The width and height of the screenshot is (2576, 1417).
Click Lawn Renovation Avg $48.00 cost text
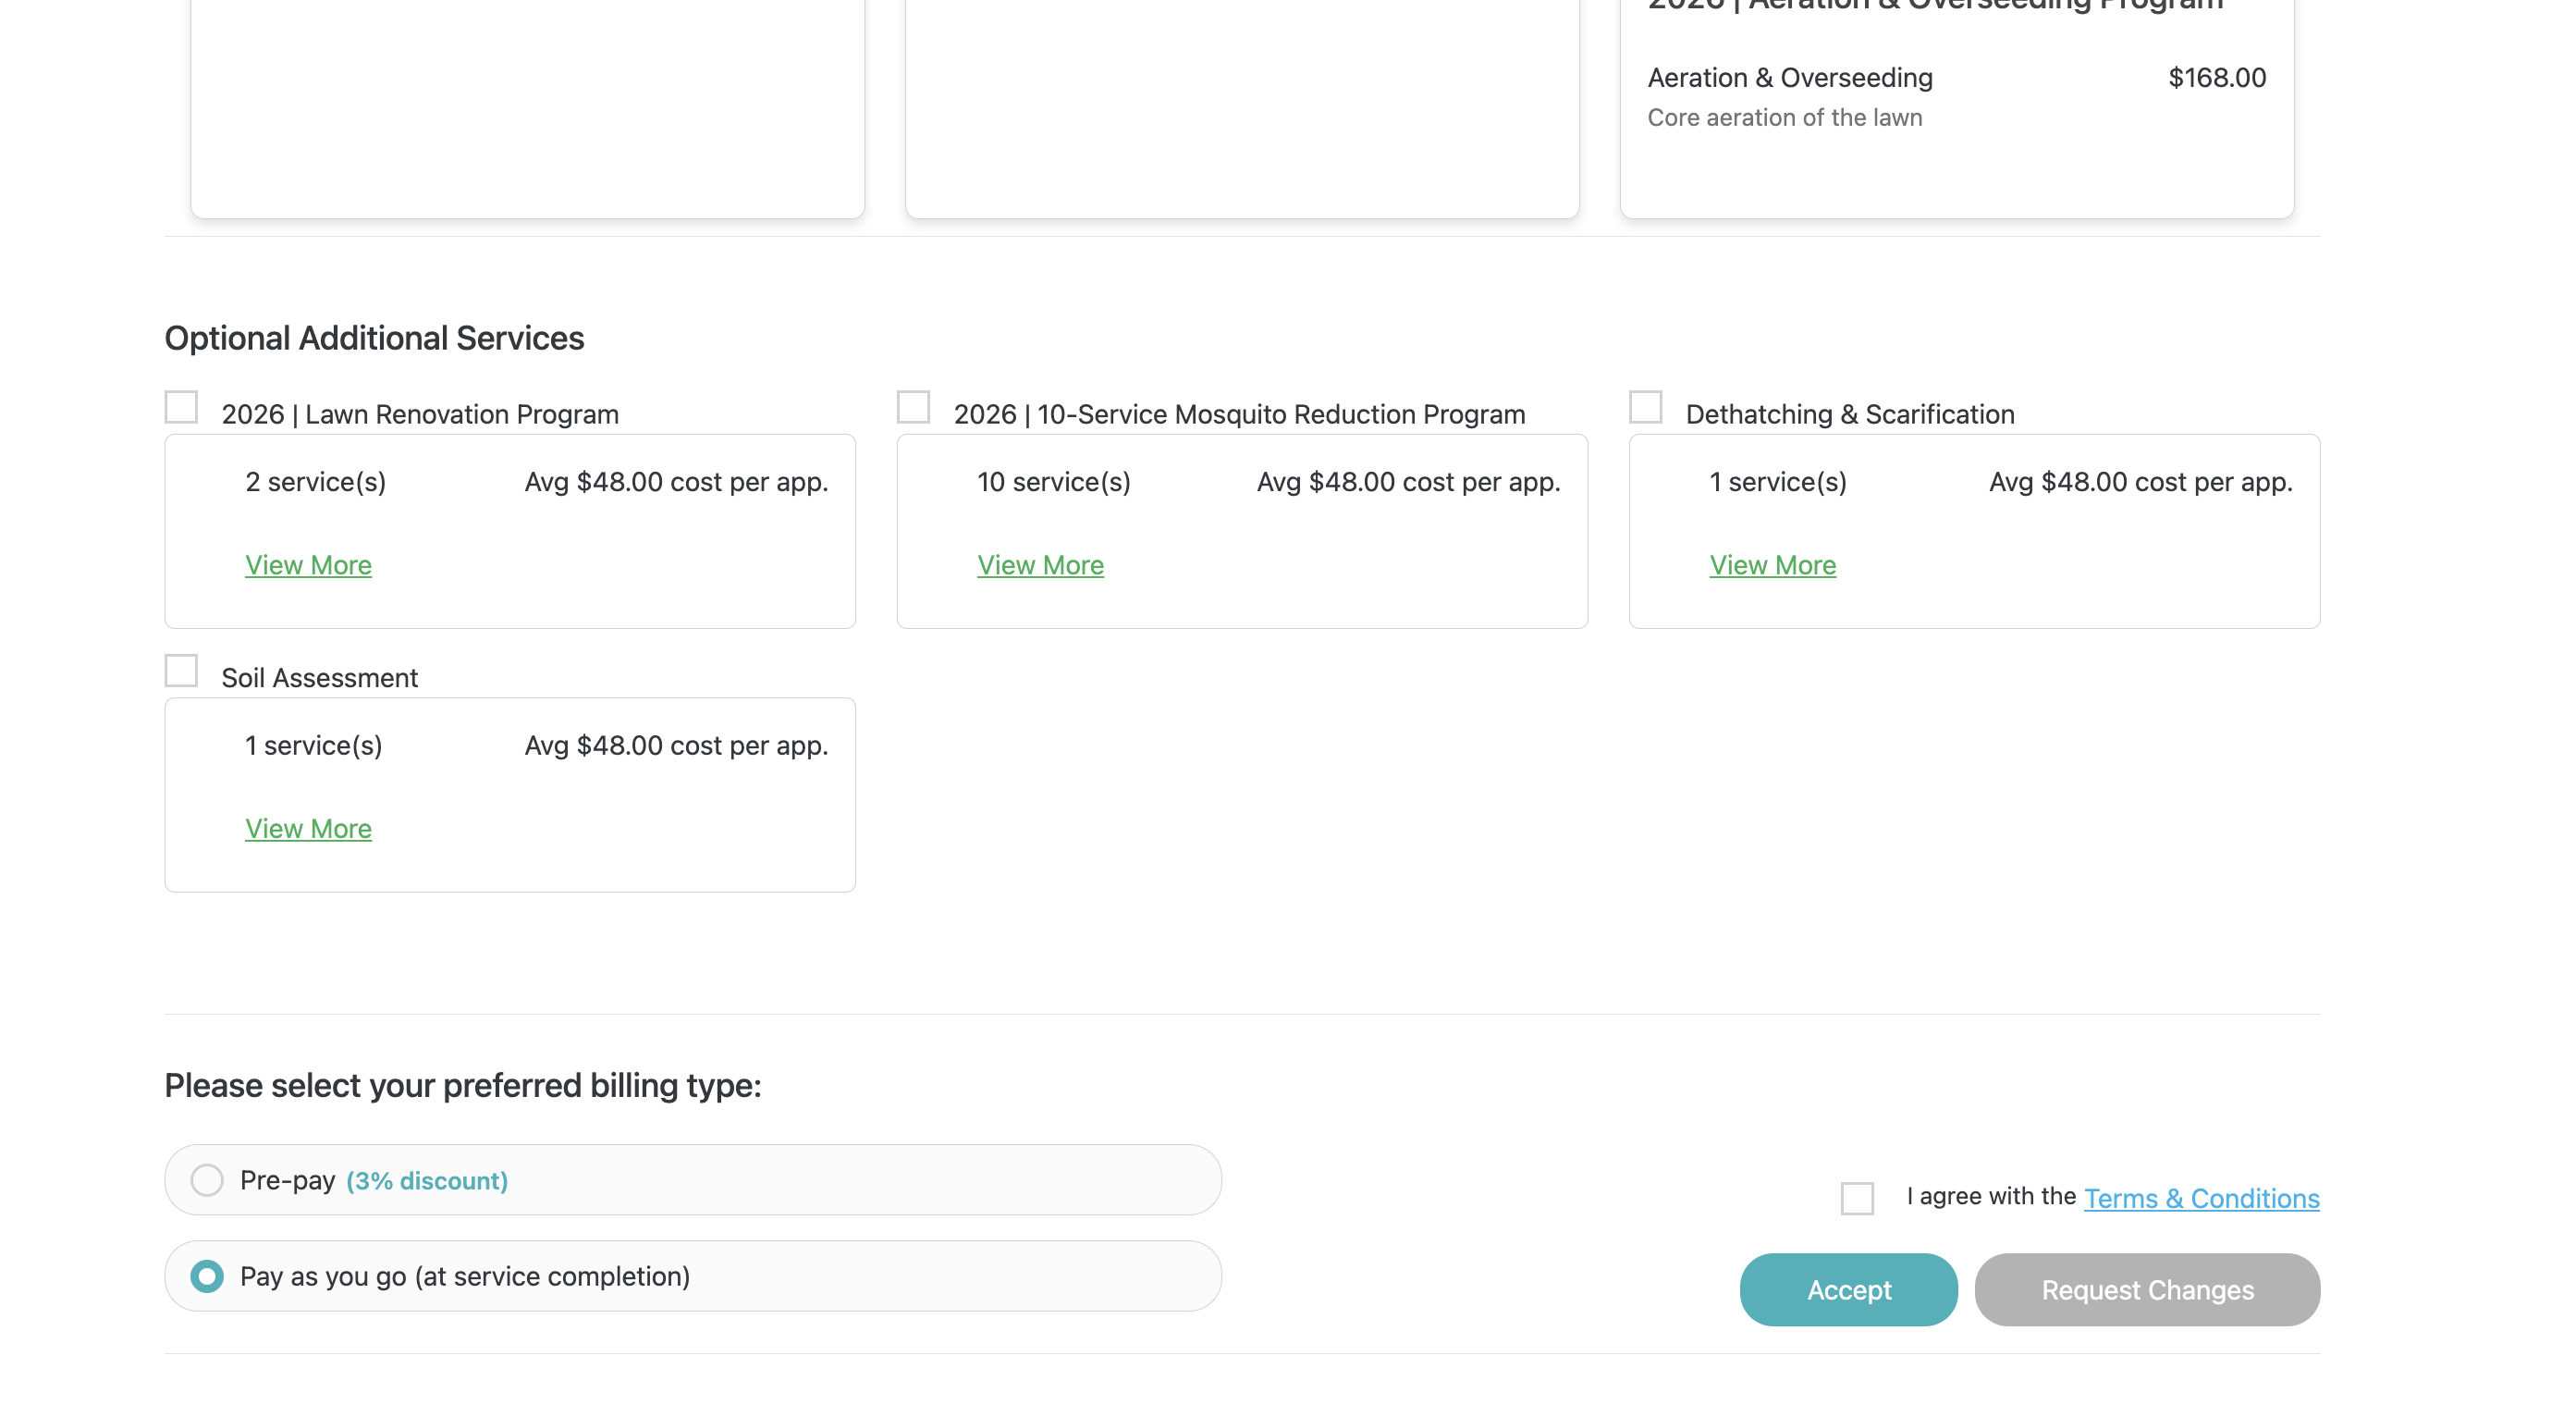676,482
